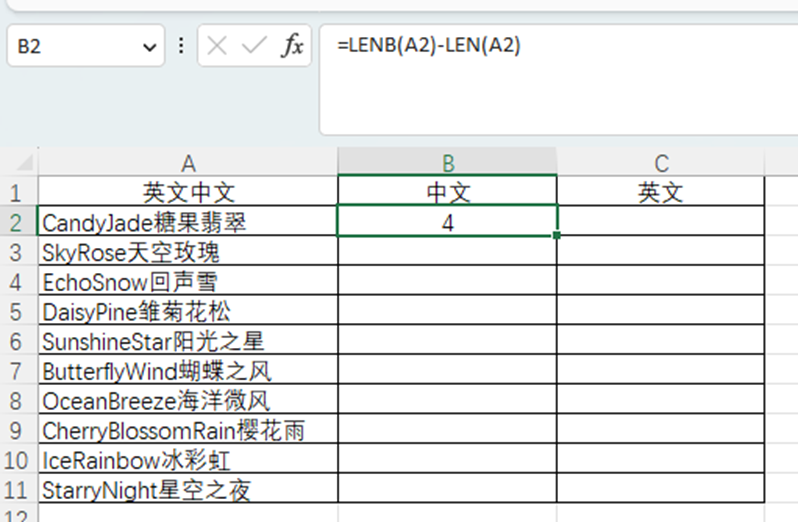
Task: Click cell DaisyPine雏菊花松
Action: (188, 310)
